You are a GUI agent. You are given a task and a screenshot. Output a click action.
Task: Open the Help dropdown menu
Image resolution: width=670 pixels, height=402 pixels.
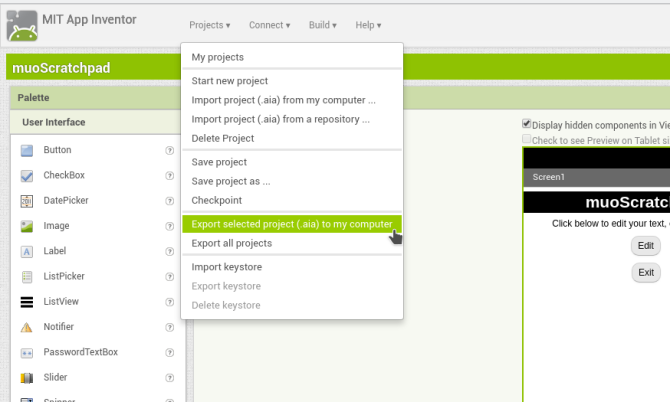tap(368, 25)
